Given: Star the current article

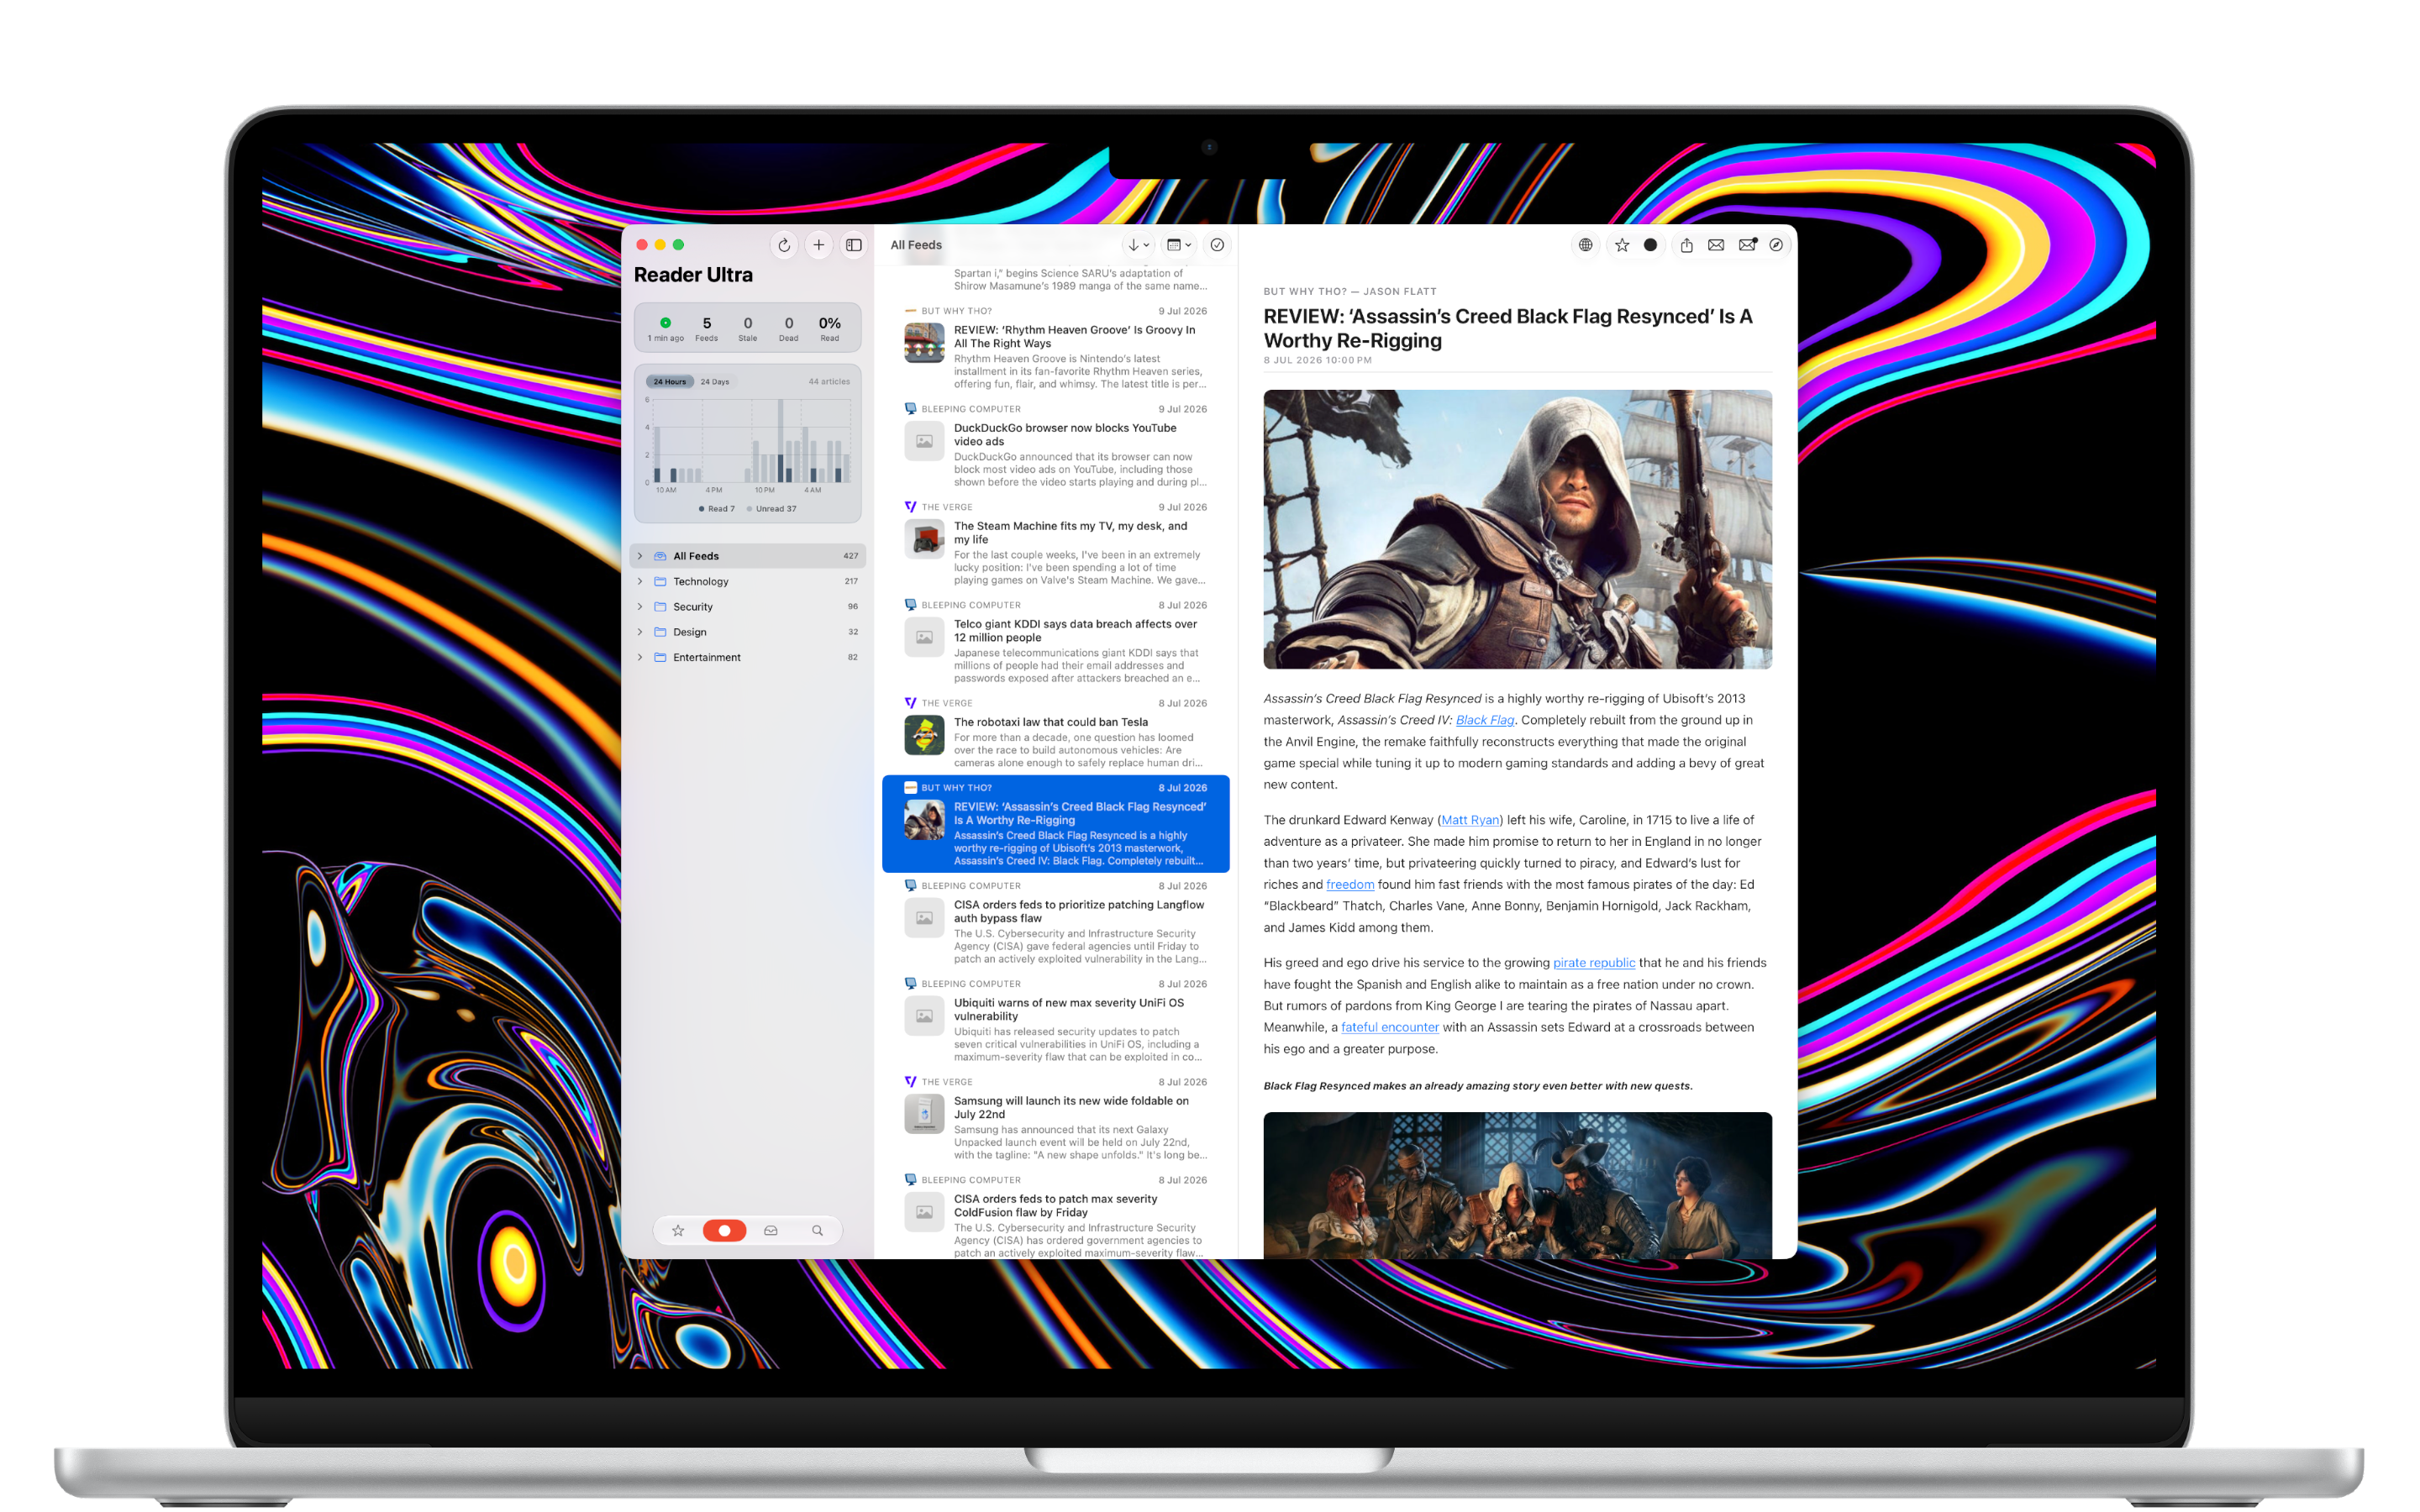Looking at the screenshot, I should click(x=1622, y=245).
